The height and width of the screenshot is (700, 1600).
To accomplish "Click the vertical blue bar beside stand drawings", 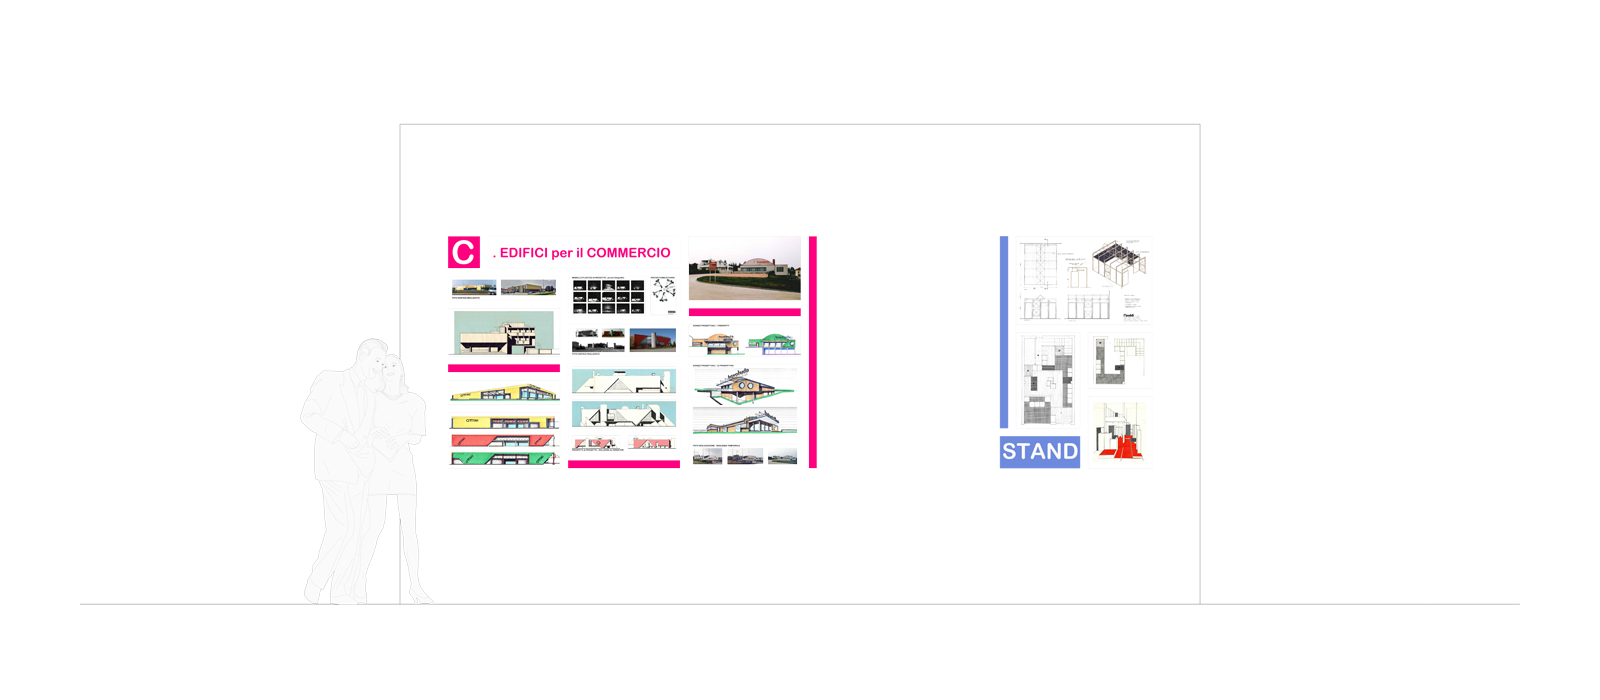I will (1004, 332).
